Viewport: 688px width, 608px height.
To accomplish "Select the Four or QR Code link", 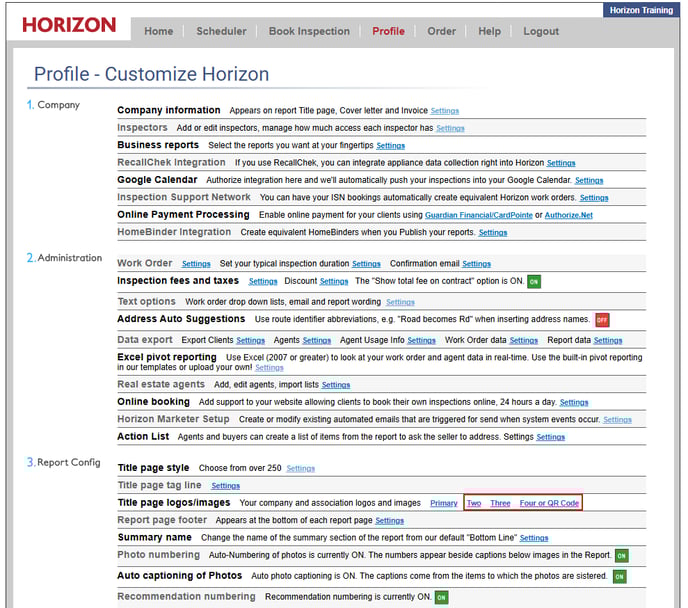I will (549, 503).
